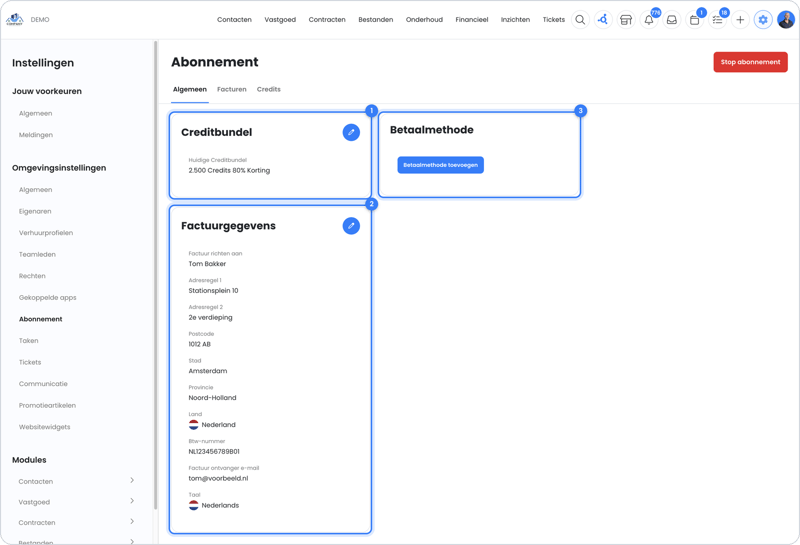Click the sidebar vertical scrollbar
Viewport: 800px width, 545px height.
pyautogui.click(x=155, y=276)
